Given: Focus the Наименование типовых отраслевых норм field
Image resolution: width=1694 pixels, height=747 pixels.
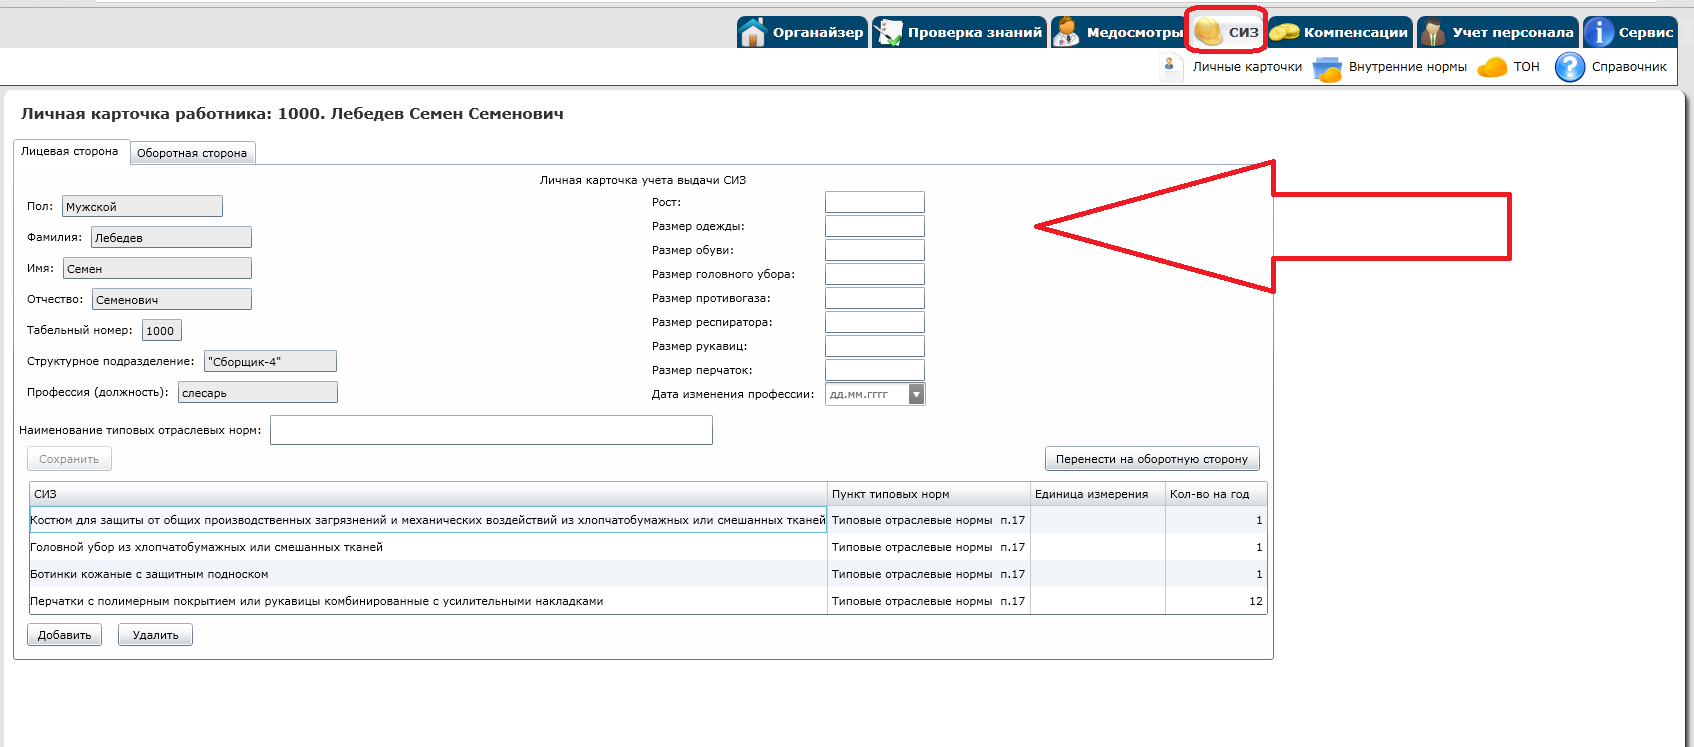Looking at the screenshot, I should pos(491,430).
